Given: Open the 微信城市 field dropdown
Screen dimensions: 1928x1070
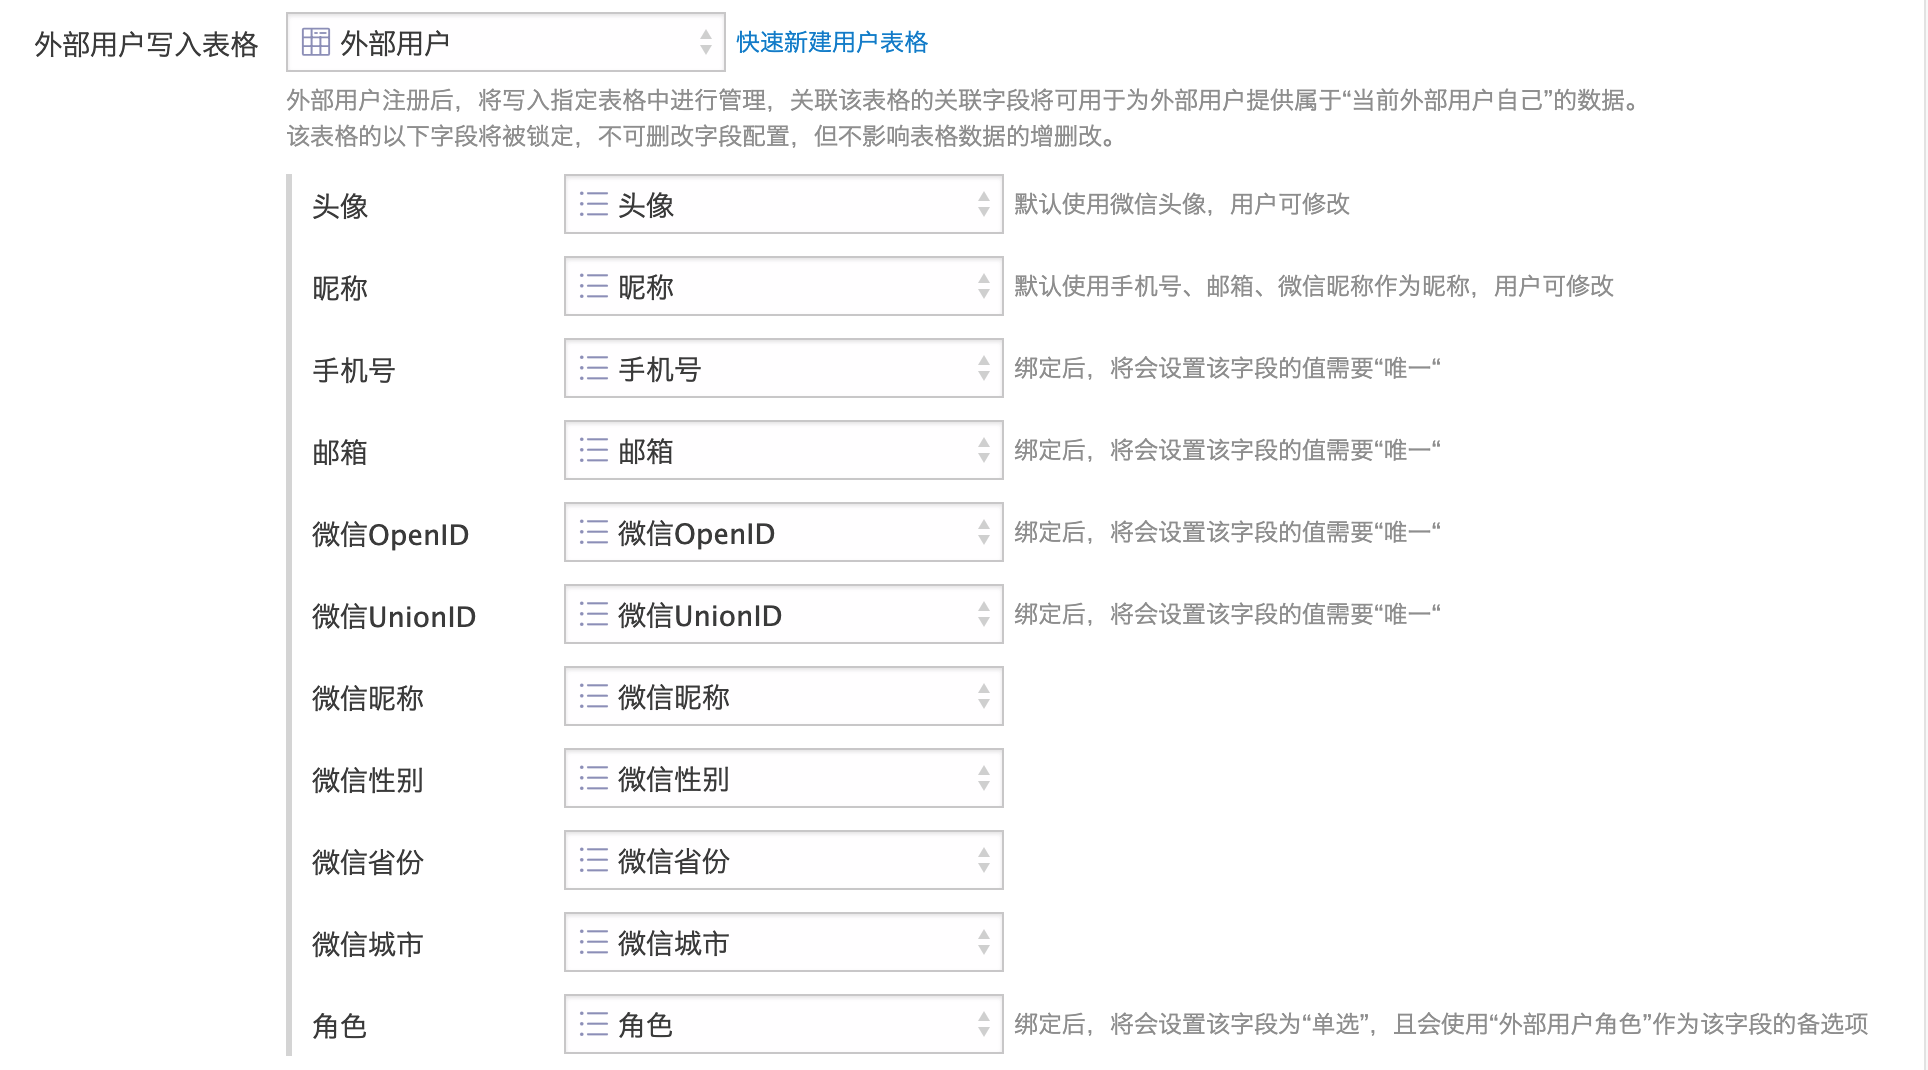Looking at the screenshot, I should [x=784, y=943].
